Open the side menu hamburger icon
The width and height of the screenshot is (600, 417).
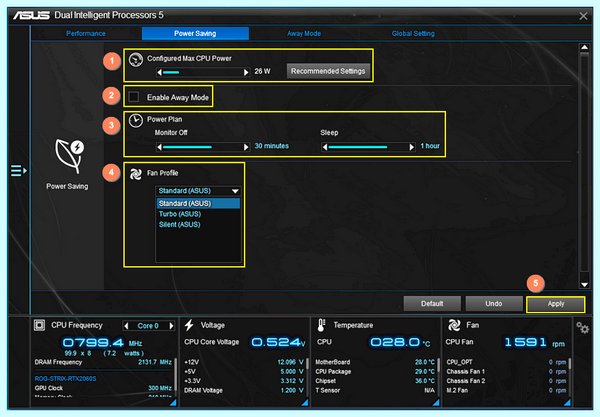click(x=18, y=171)
